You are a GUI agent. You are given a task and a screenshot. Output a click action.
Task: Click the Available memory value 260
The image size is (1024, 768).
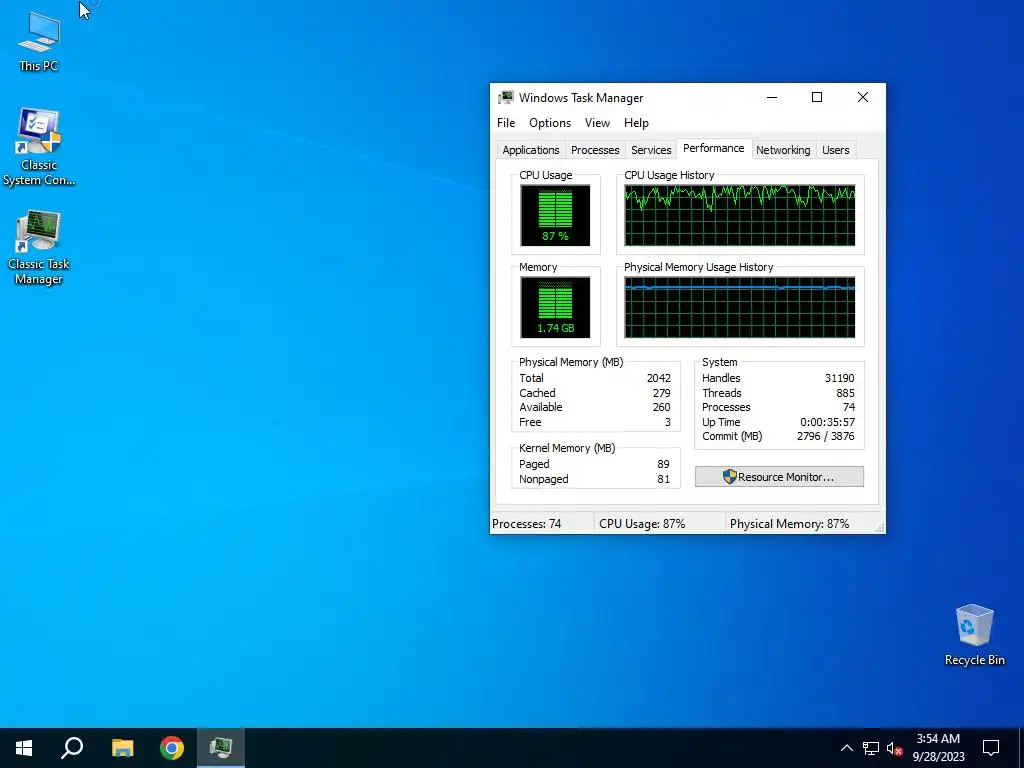point(662,408)
